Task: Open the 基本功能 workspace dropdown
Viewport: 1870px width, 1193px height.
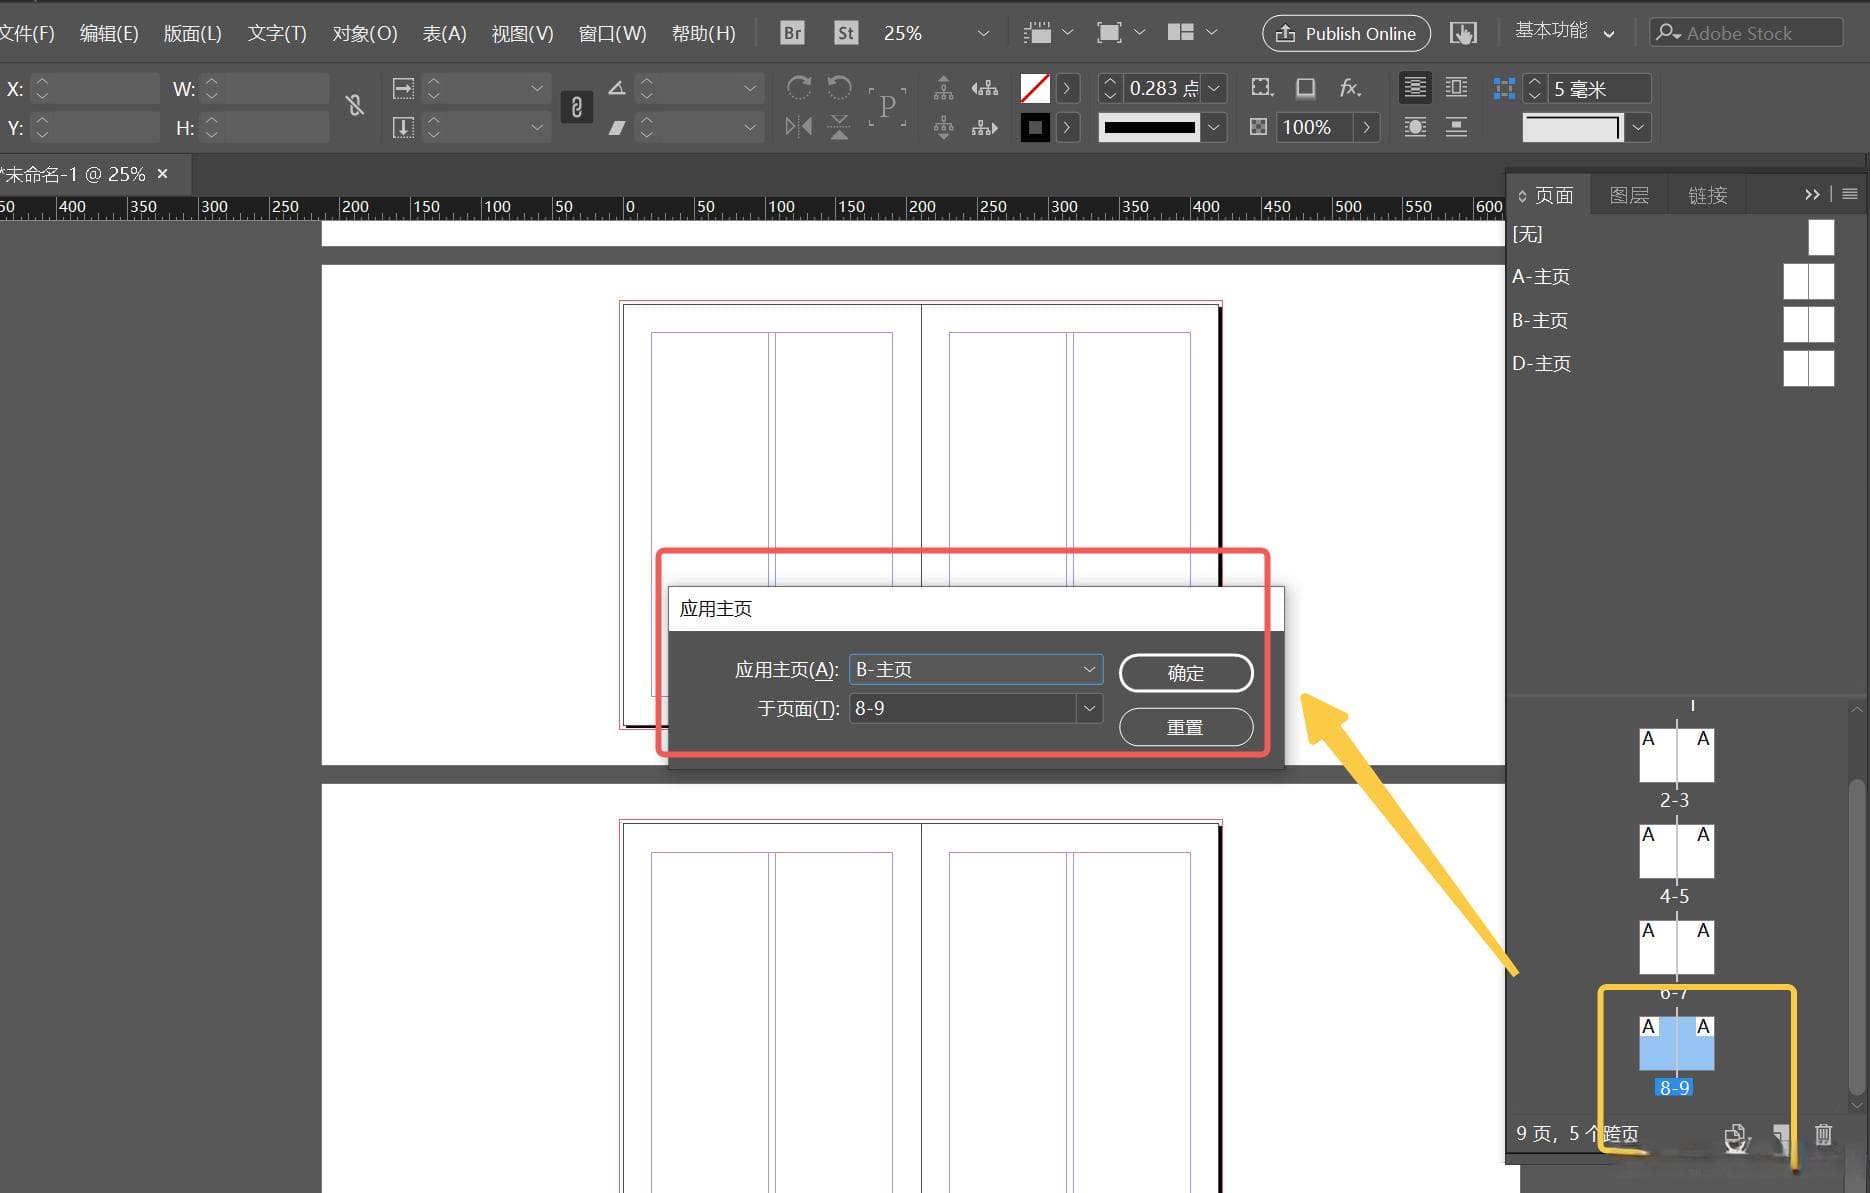Action: point(1564,31)
